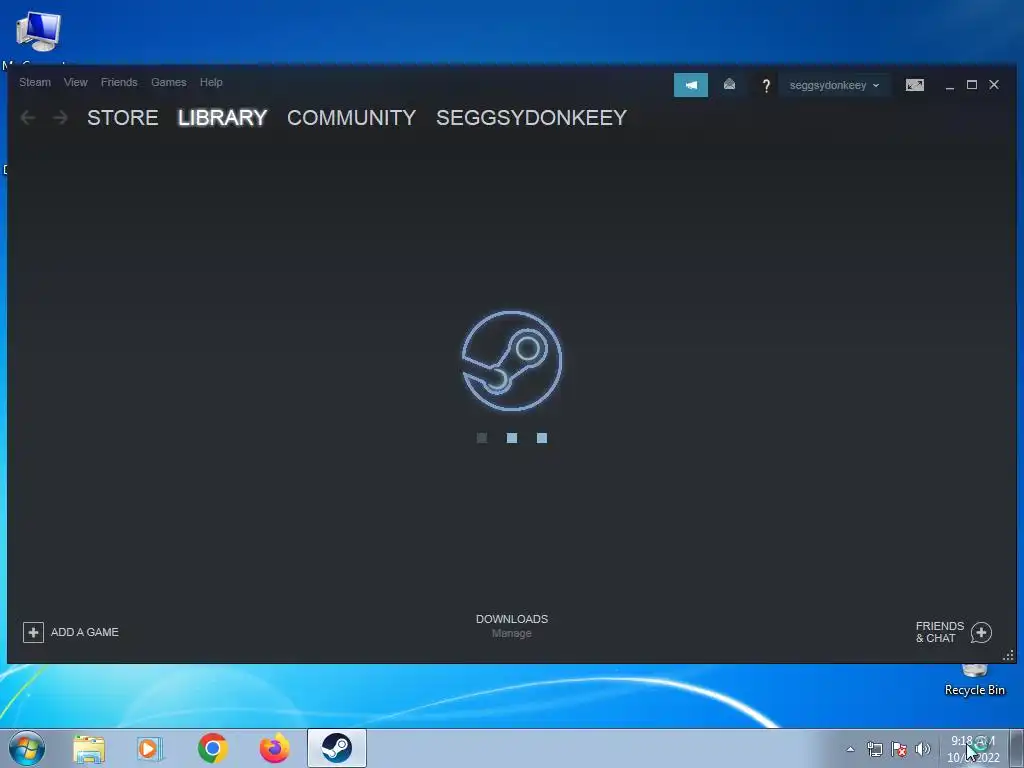Click the Steam taskbar button
Image resolution: width=1024 pixels, height=768 pixels.
coord(337,748)
